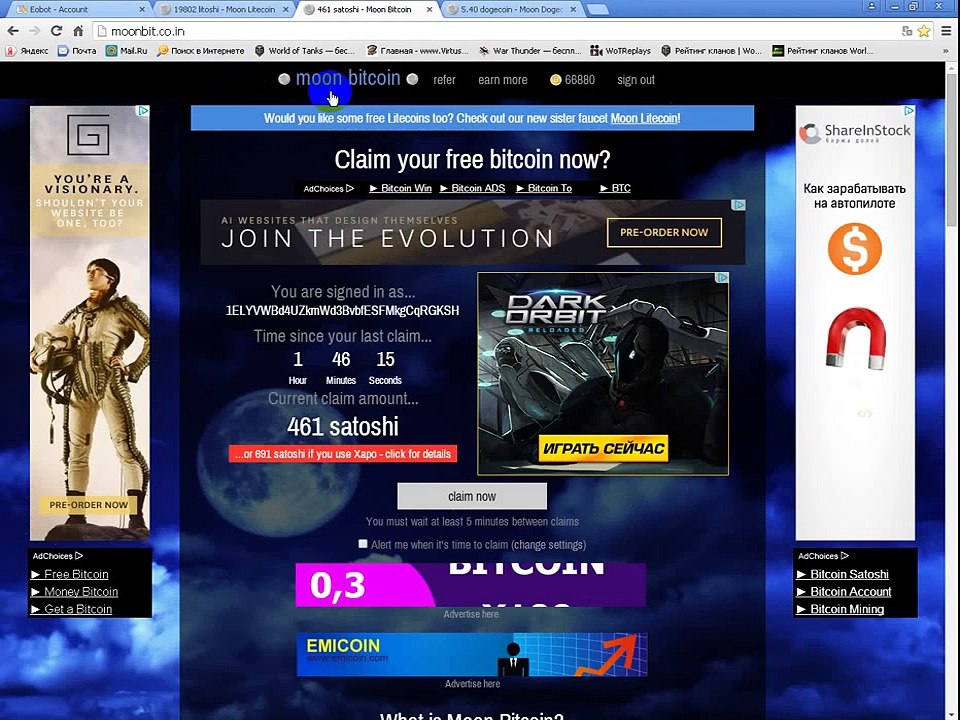The image size is (960, 720).
Task: Open the Chrome menu hamburger icon
Action: click(946, 31)
